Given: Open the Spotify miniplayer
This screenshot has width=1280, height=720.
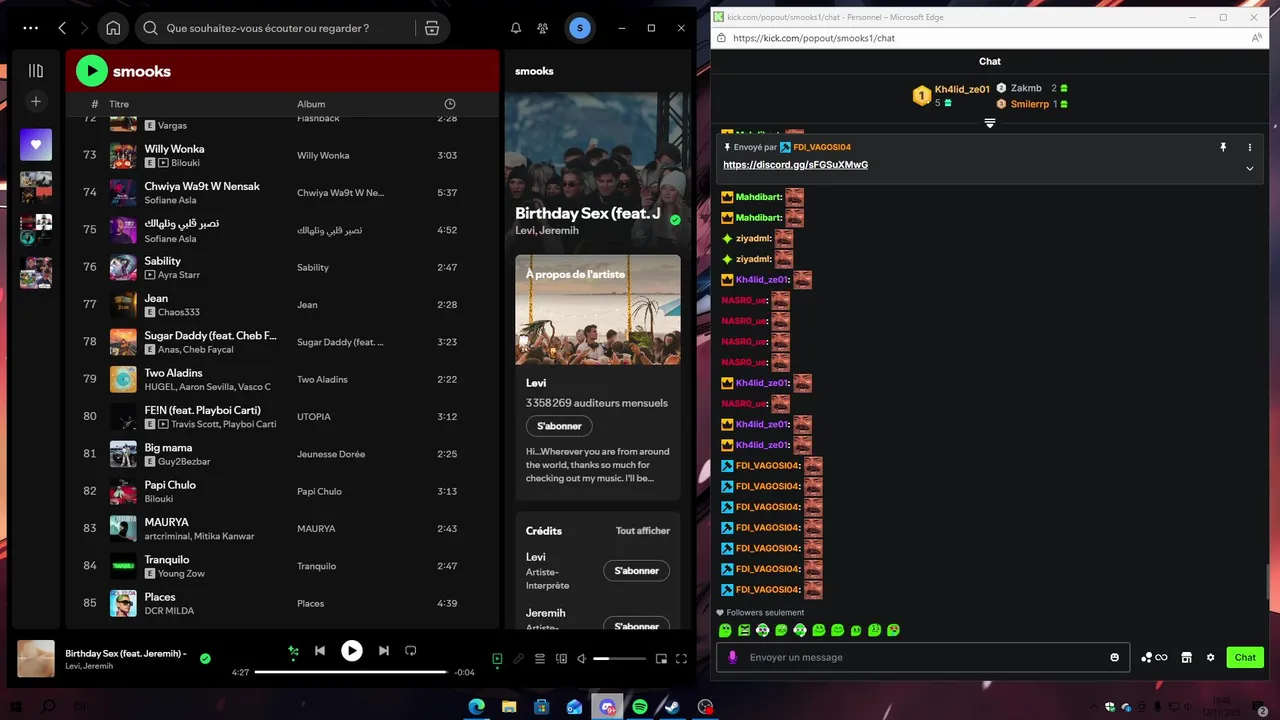Looking at the screenshot, I should [661, 658].
